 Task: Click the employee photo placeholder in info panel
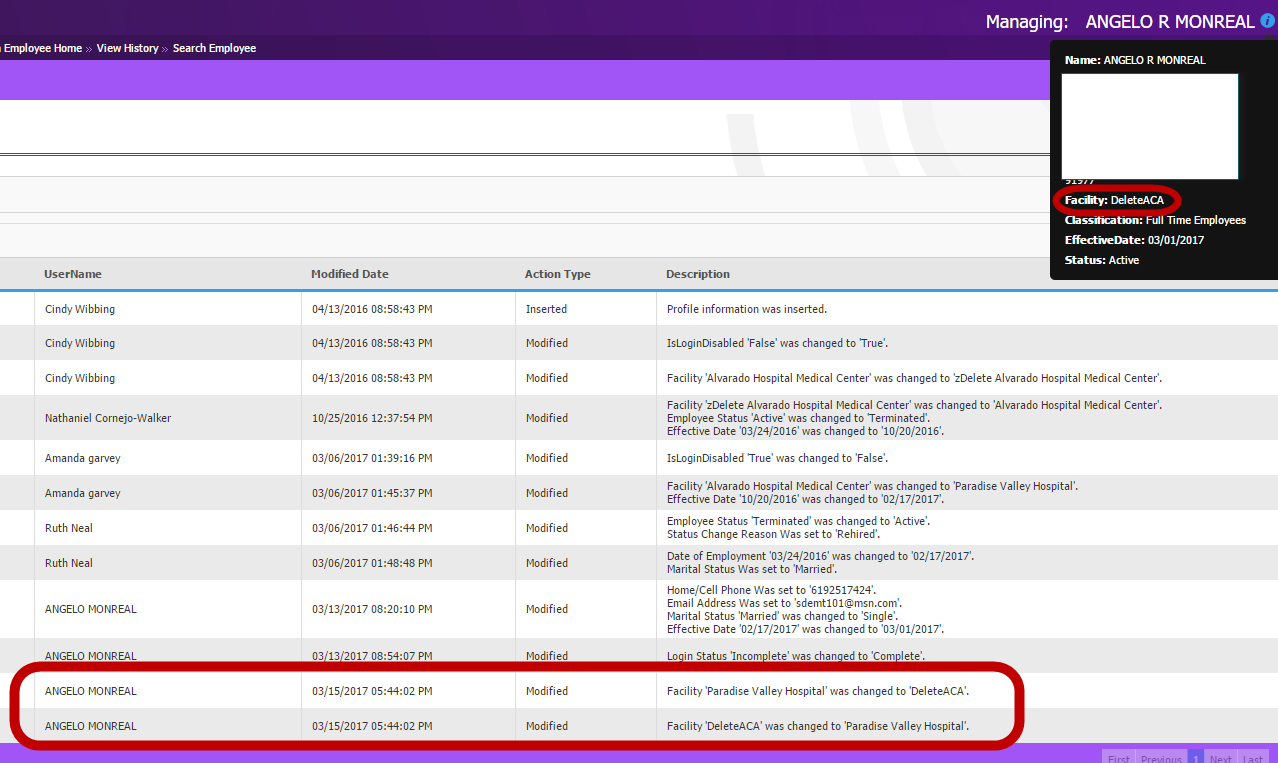click(1149, 126)
